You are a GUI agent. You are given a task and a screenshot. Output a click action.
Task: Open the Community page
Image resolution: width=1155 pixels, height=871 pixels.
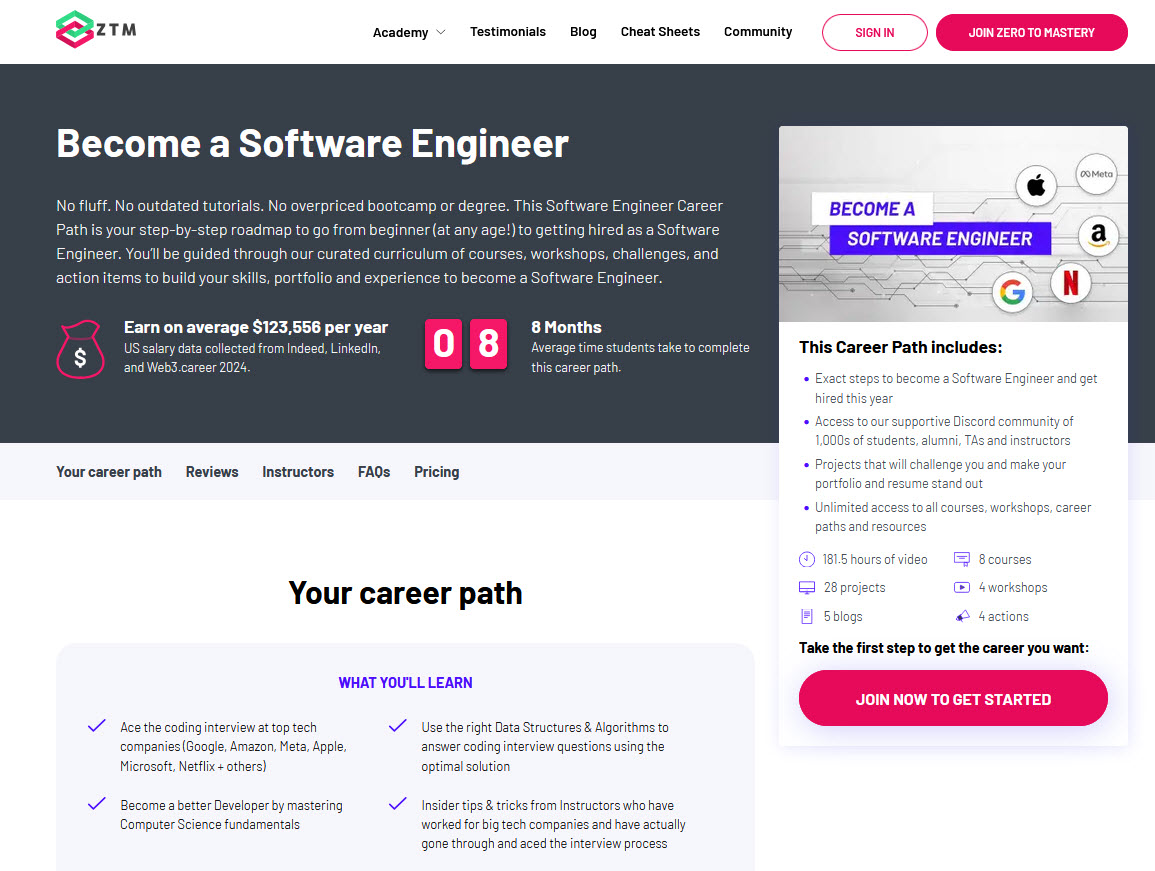[x=758, y=32]
